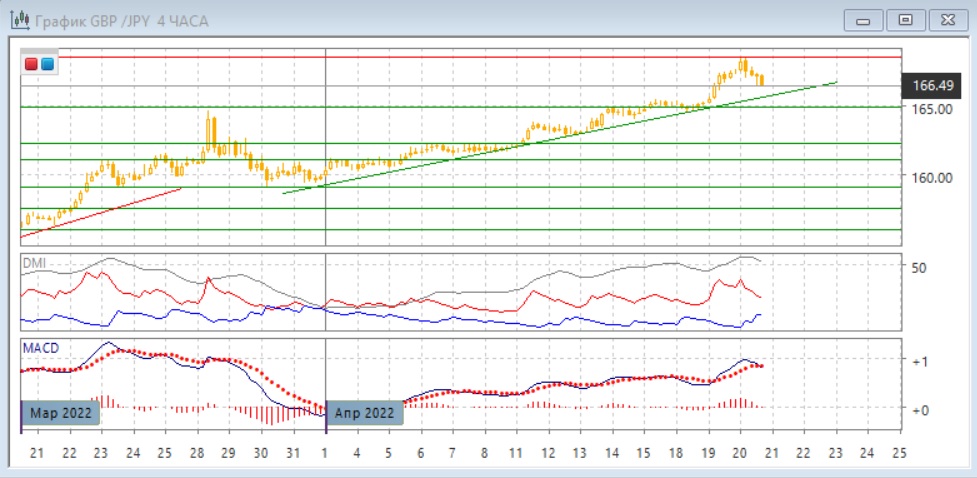The width and height of the screenshot is (977, 478).
Task: Click date label 20 on the time axis
Action: pos(740,452)
